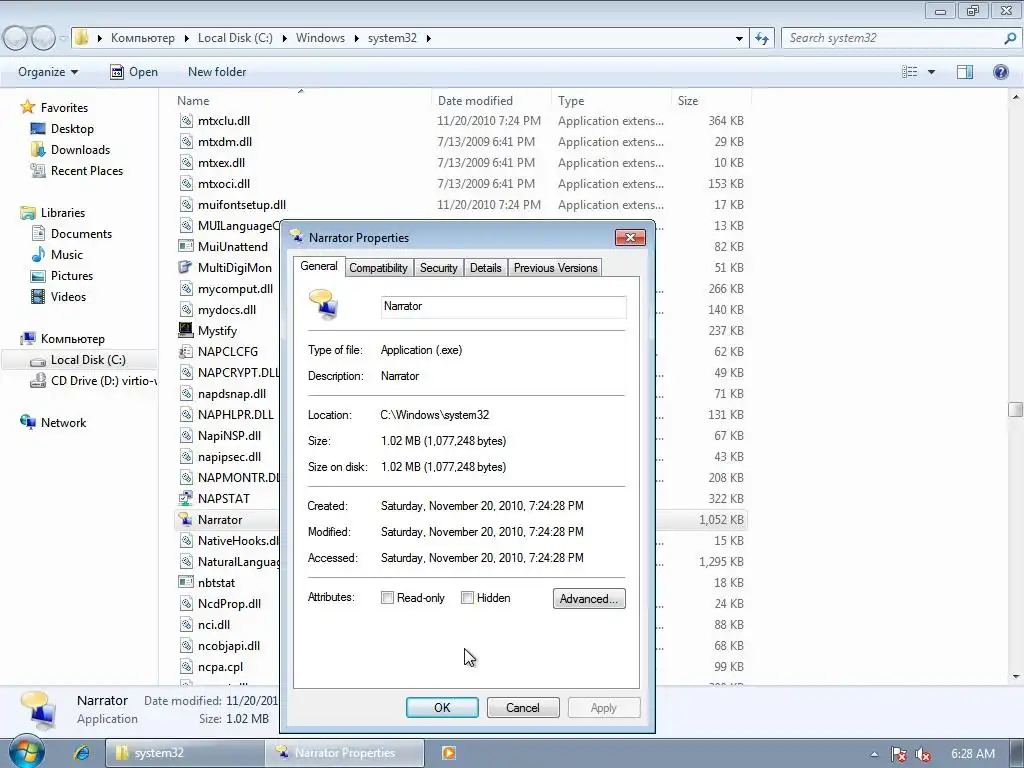The height and width of the screenshot is (768, 1024).
Task: Select the ncpa.cpl file icon
Action: [186, 667]
